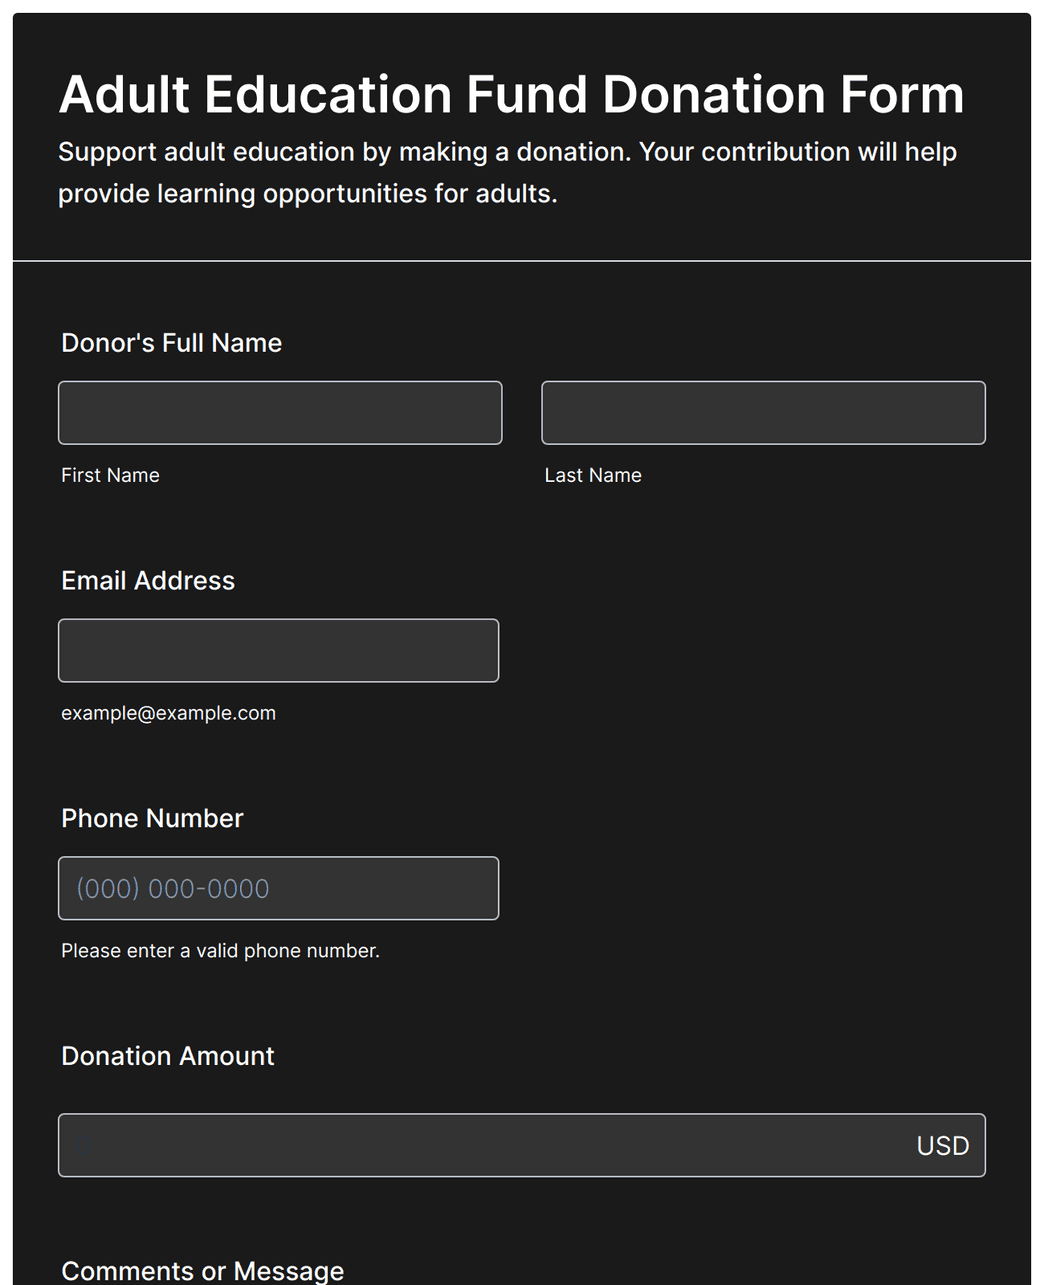Click the divider line below the header
The height and width of the screenshot is (1285, 1044).
521,261
